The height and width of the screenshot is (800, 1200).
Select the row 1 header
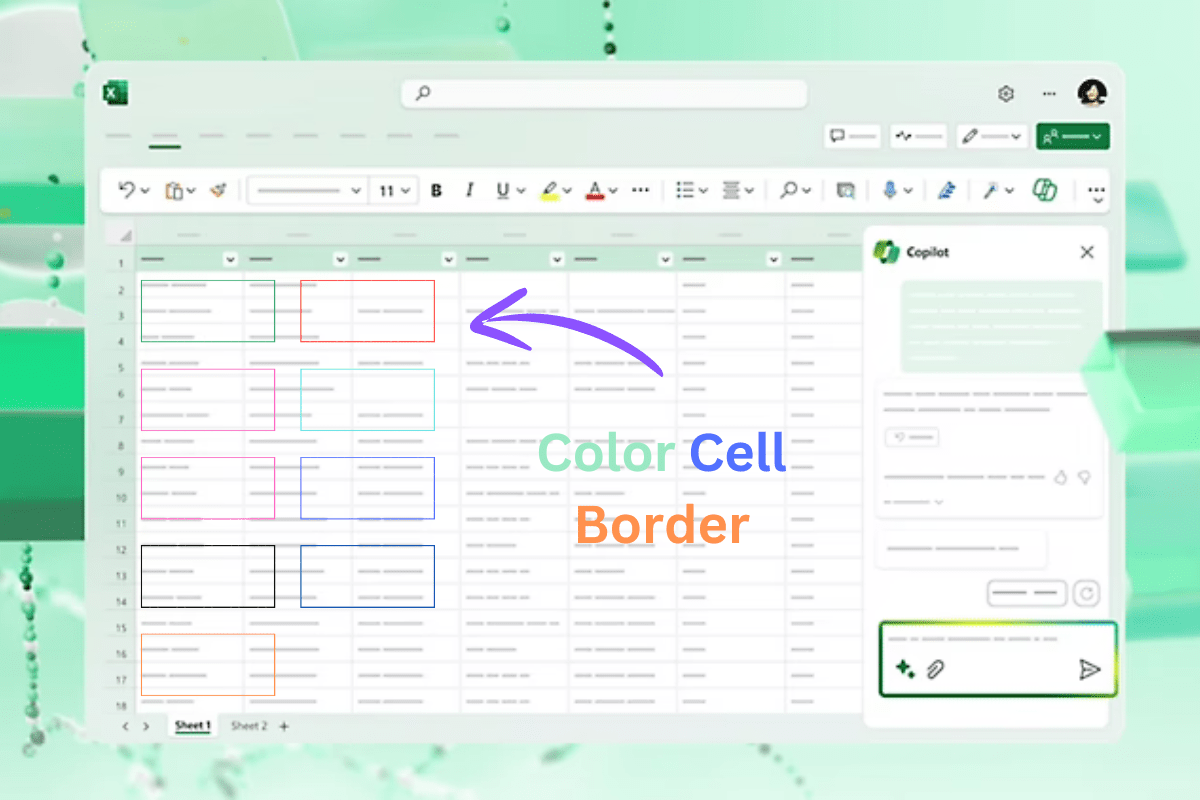(120, 263)
